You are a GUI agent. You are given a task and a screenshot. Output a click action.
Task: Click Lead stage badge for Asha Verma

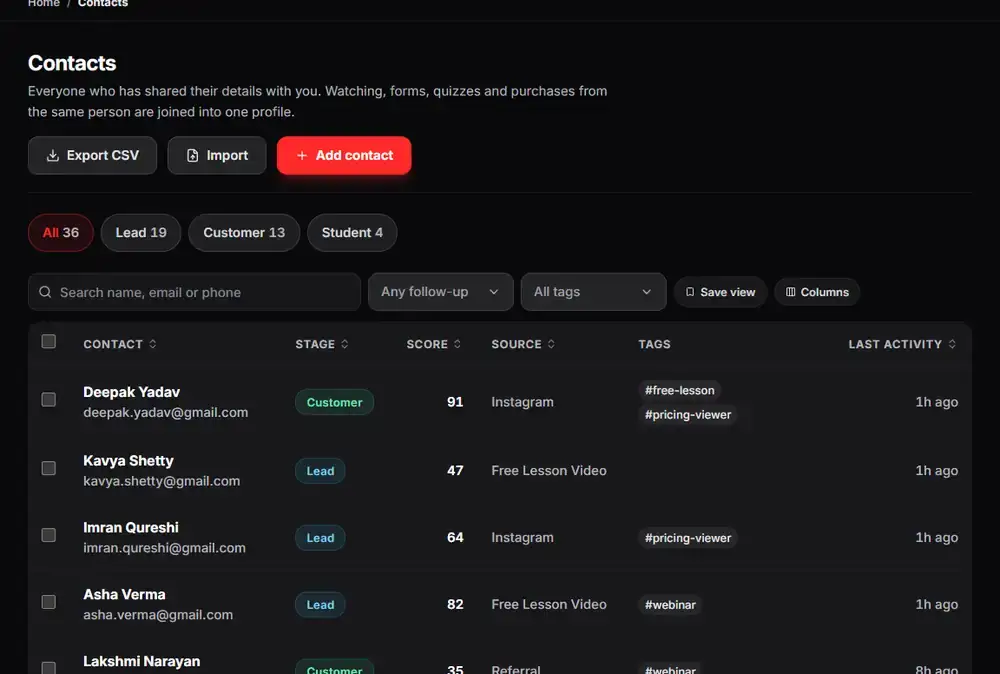point(320,605)
